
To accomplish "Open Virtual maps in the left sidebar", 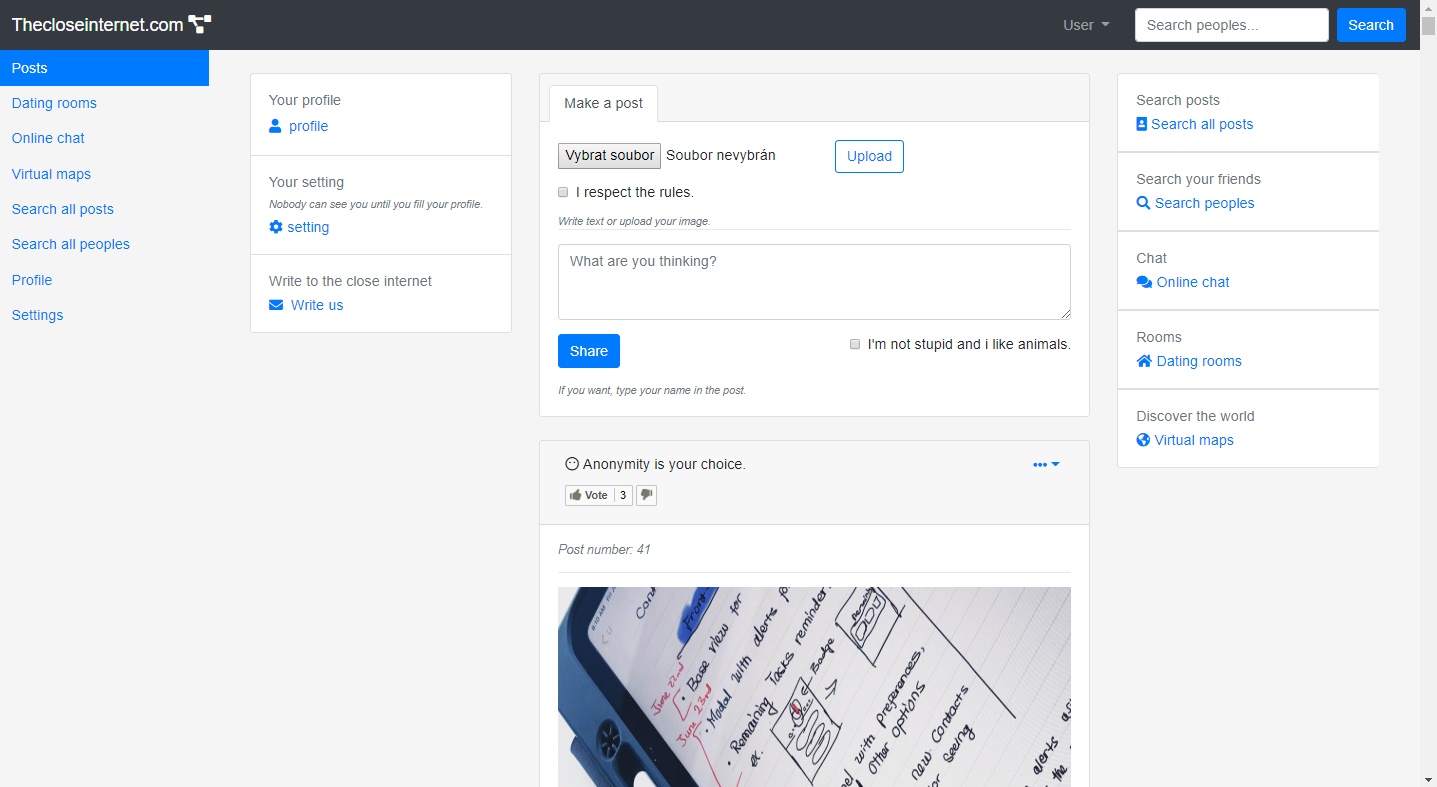I will point(51,174).
